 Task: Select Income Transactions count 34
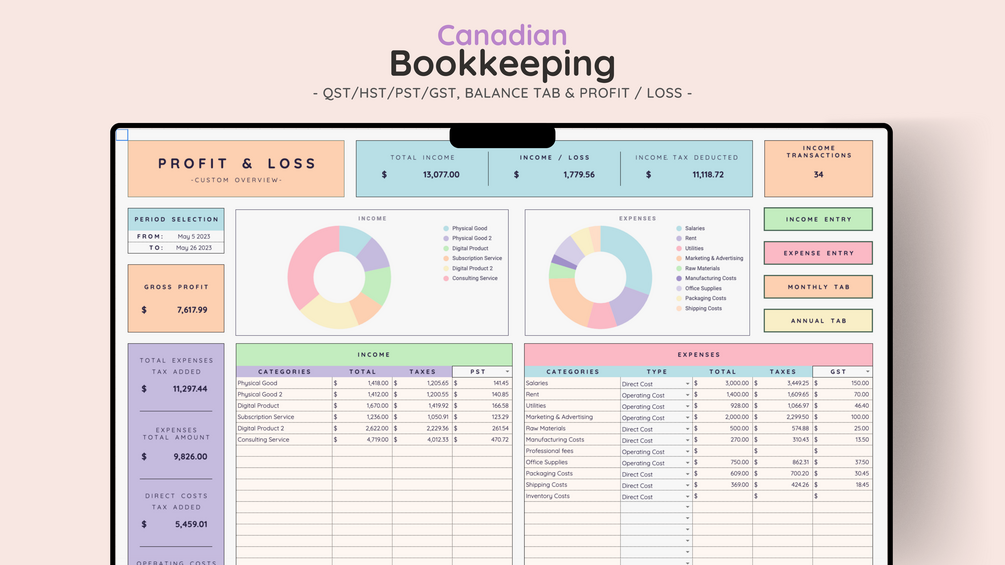[x=818, y=174]
